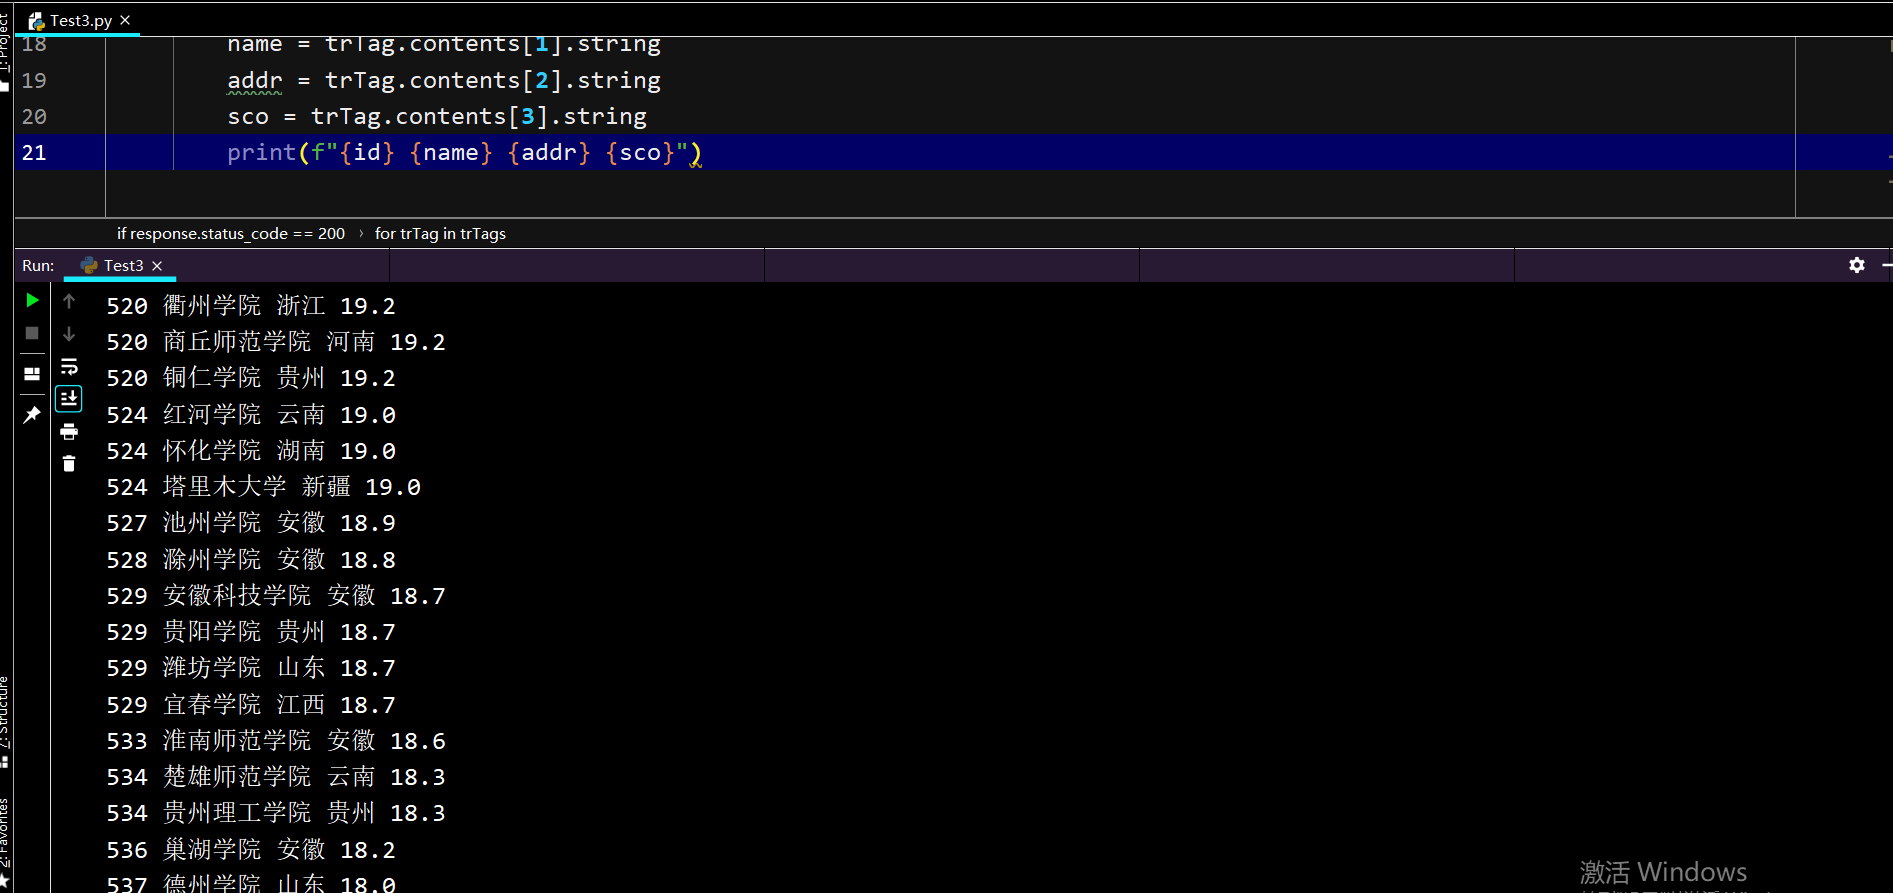This screenshot has height=893, width=1893.
Task: Click output row '520 衢州学院 浙江 19.2'
Action: pos(251,306)
